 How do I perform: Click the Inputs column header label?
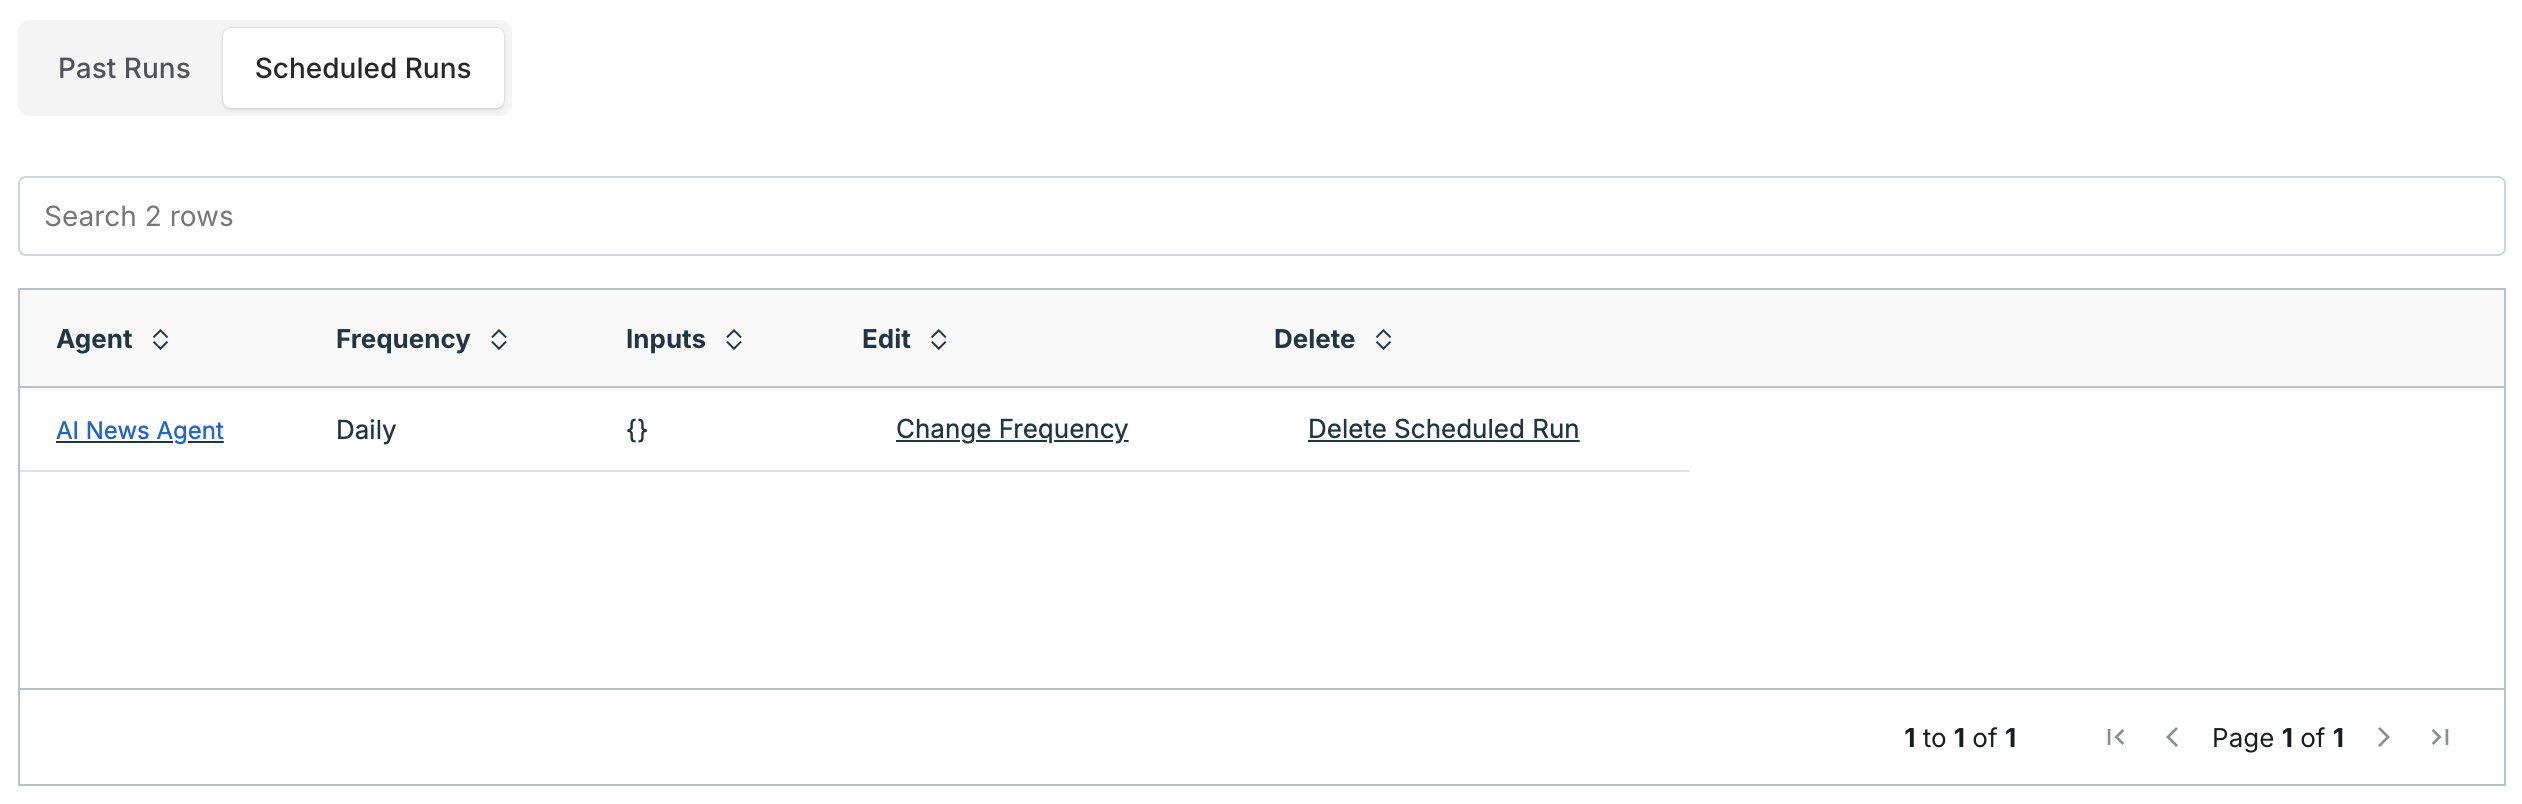pyautogui.click(x=665, y=340)
